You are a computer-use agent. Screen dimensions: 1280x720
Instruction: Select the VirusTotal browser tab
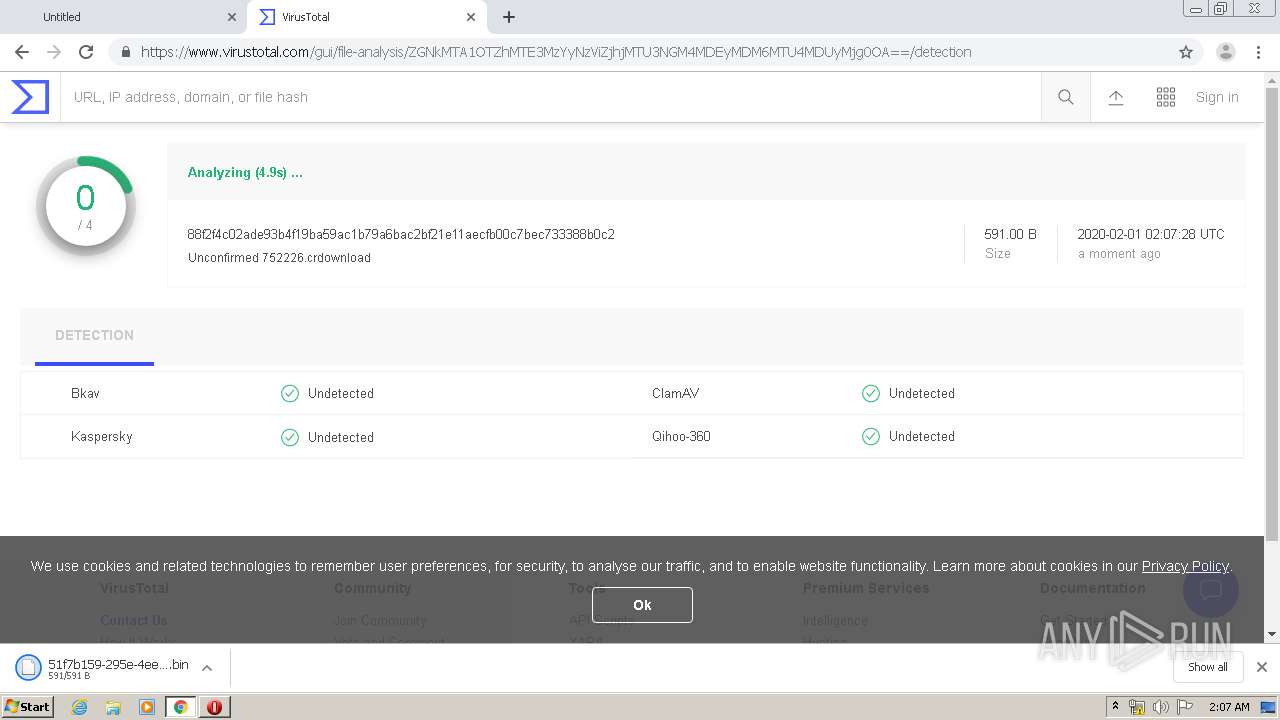click(365, 17)
